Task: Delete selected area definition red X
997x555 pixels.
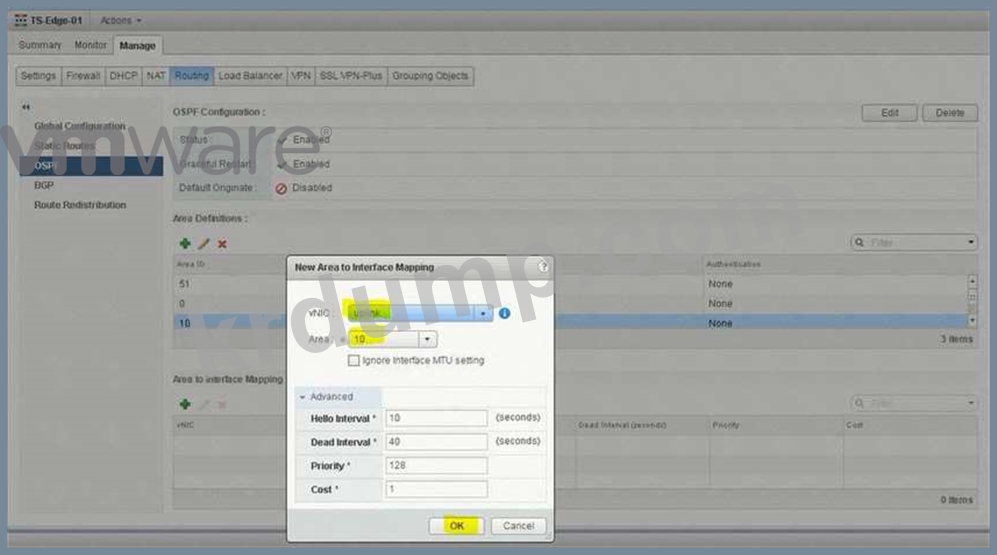Action: click(x=222, y=243)
